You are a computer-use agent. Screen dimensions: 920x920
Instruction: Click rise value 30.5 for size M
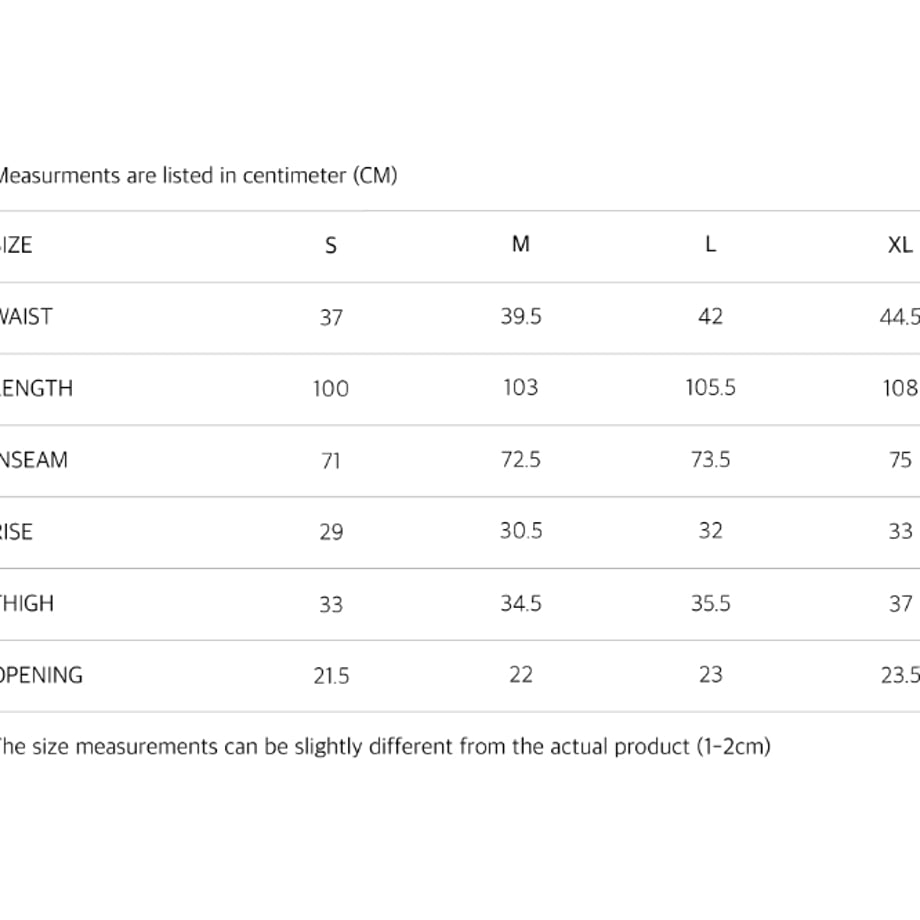pos(521,531)
